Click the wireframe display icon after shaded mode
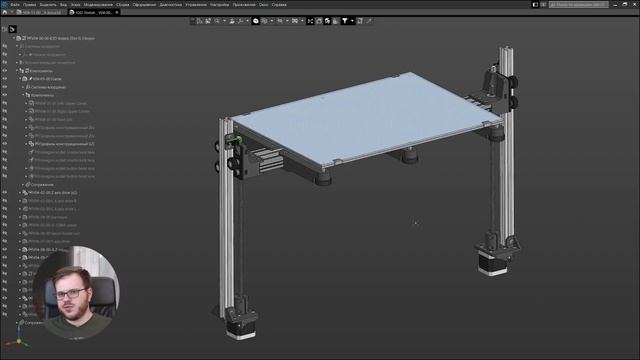This screenshot has height=360, width=640. 264,21
